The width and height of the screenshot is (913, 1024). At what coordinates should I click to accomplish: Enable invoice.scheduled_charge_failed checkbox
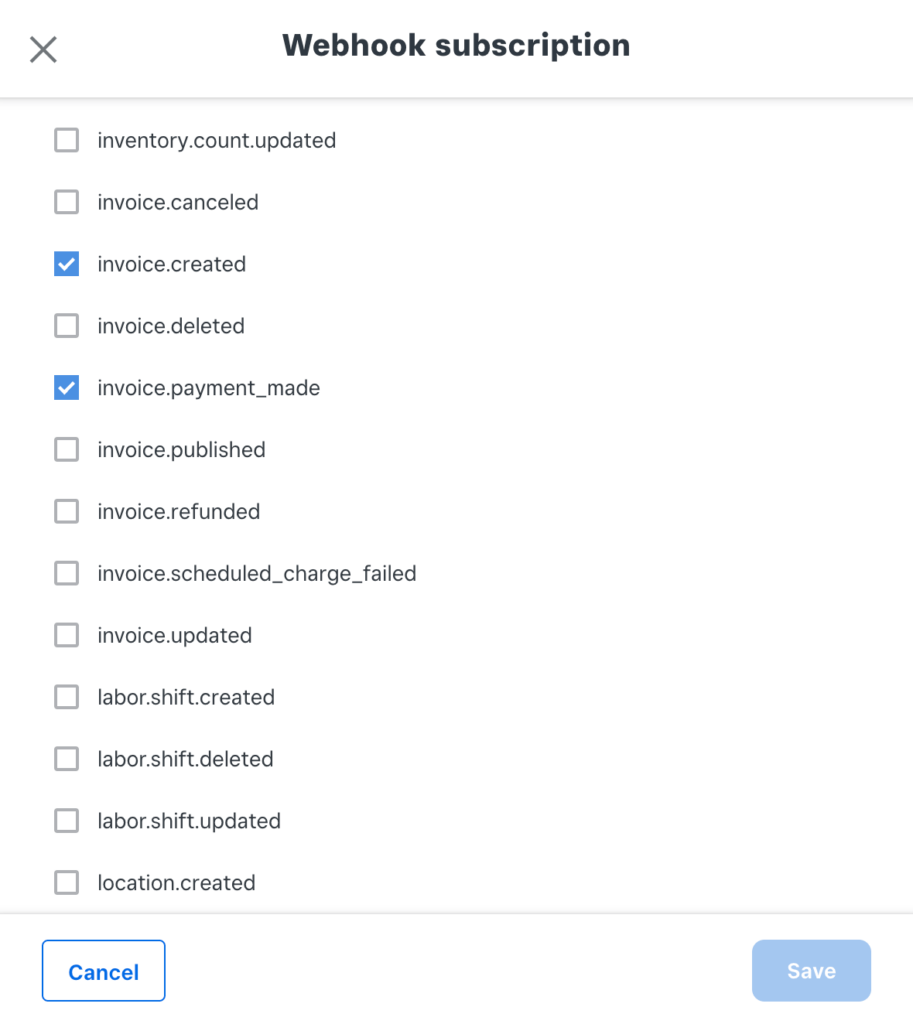67,573
